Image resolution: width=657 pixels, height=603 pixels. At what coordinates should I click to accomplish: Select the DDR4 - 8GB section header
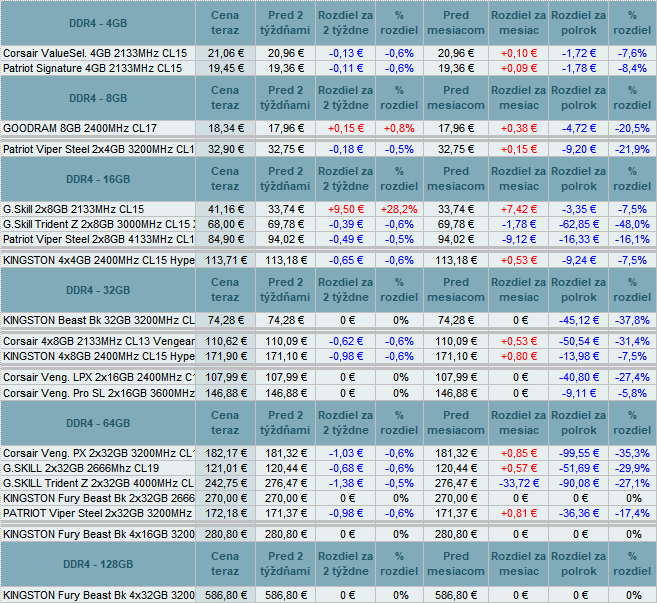(98, 98)
